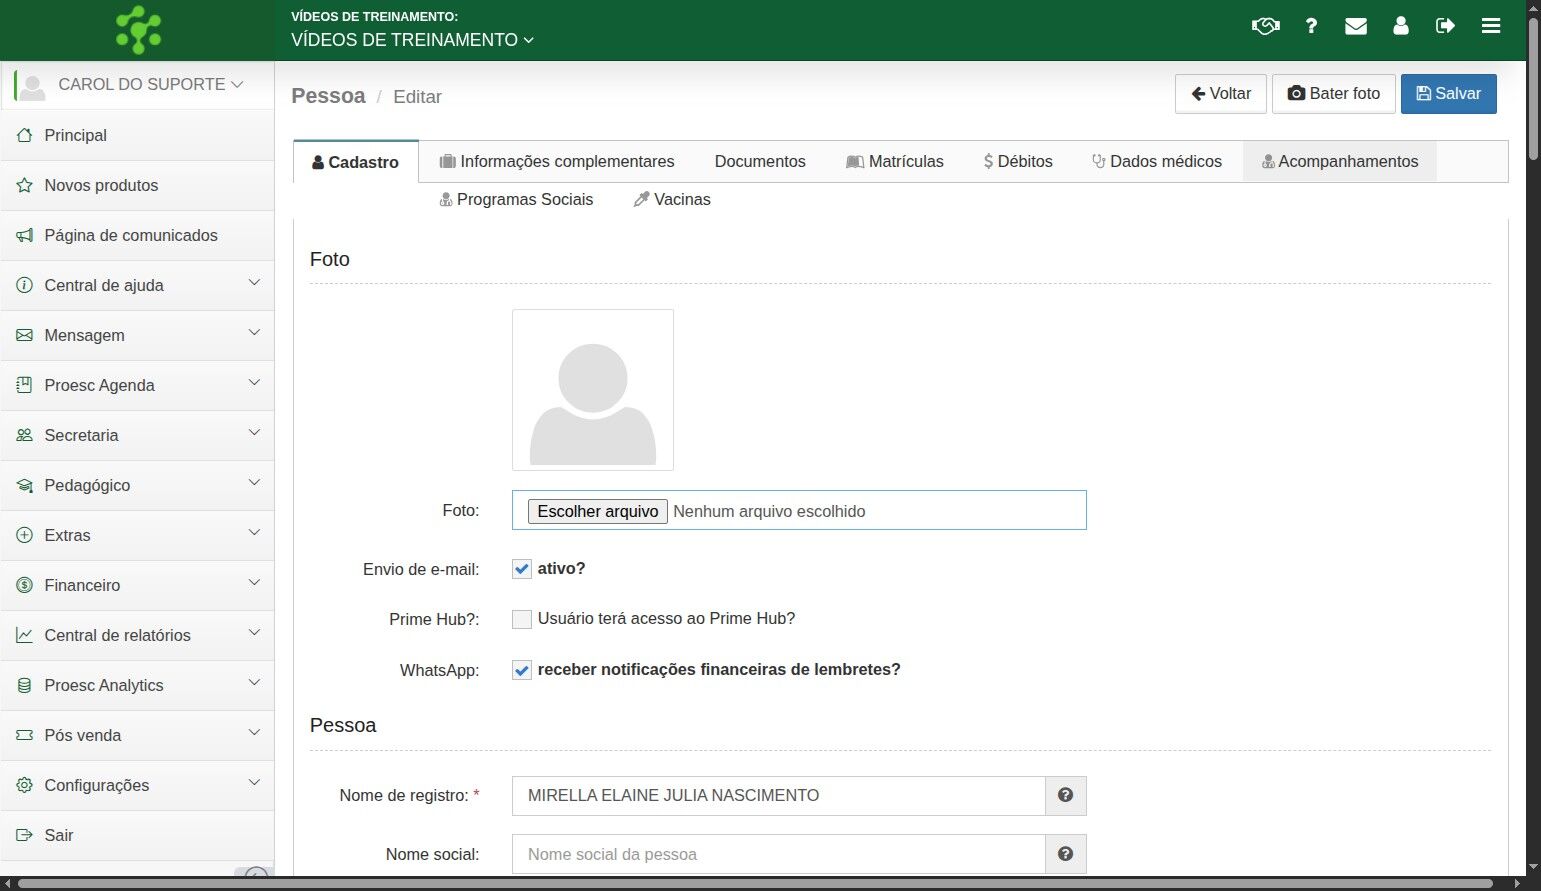The image size is (1541, 891).
Task: Open the Dados médicos tab
Action: coord(1157,162)
